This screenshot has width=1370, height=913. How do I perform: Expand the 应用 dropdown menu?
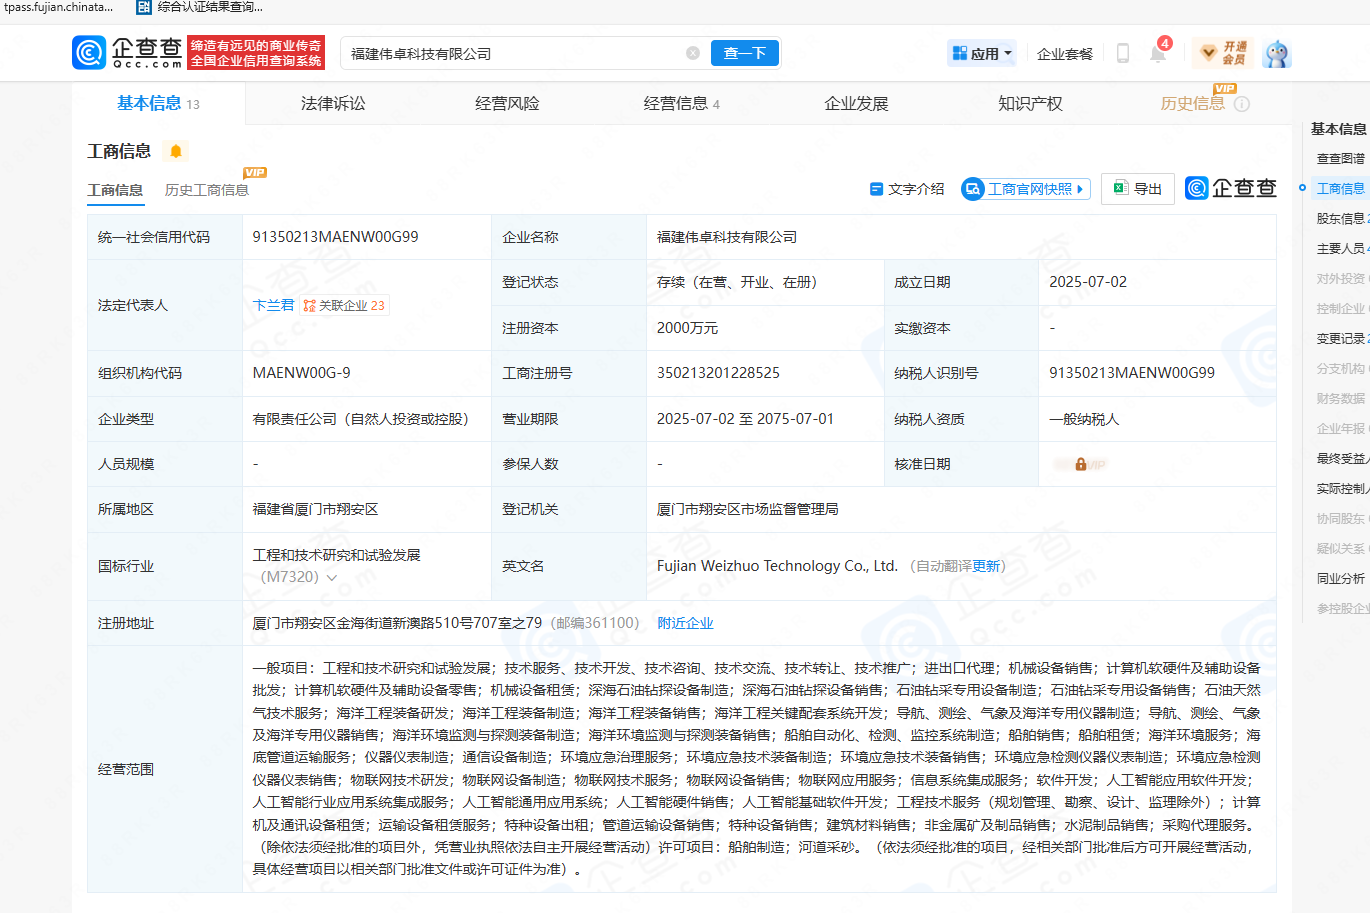[982, 54]
